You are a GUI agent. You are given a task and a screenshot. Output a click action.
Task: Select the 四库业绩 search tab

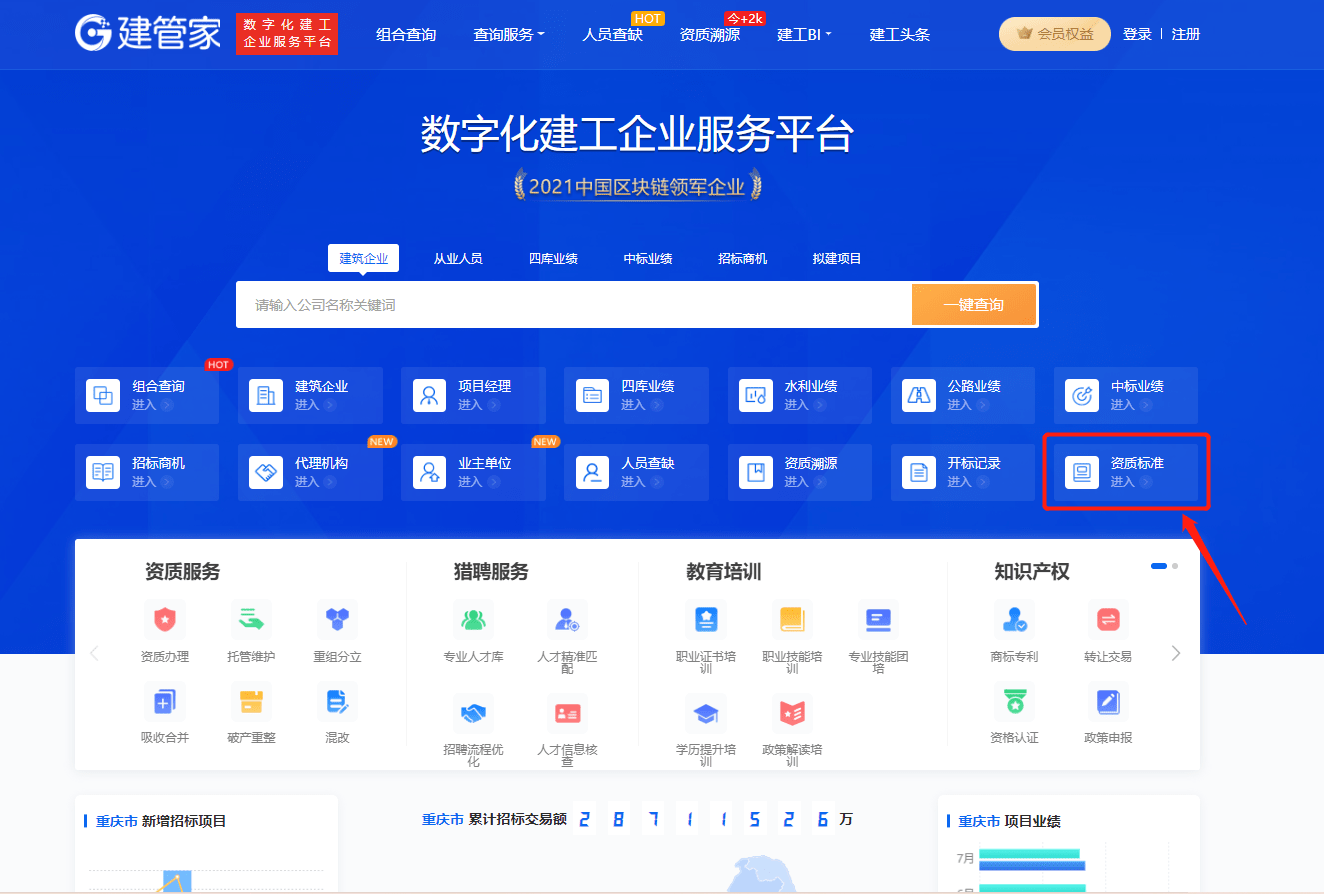point(553,259)
